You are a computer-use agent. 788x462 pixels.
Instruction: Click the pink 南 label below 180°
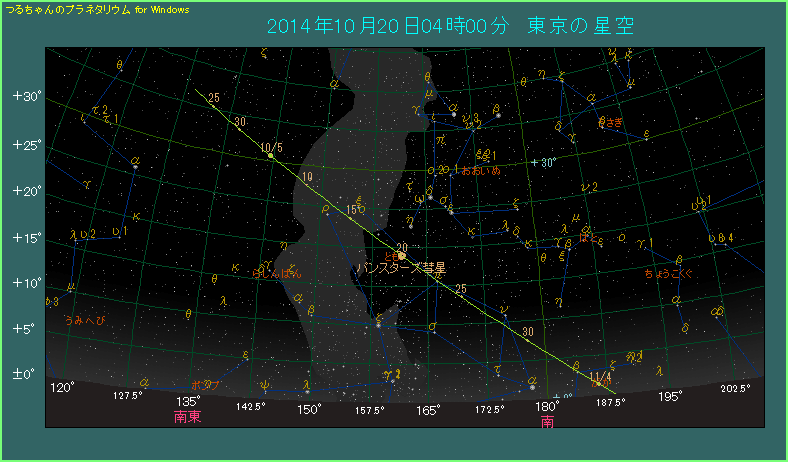coord(547,422)
